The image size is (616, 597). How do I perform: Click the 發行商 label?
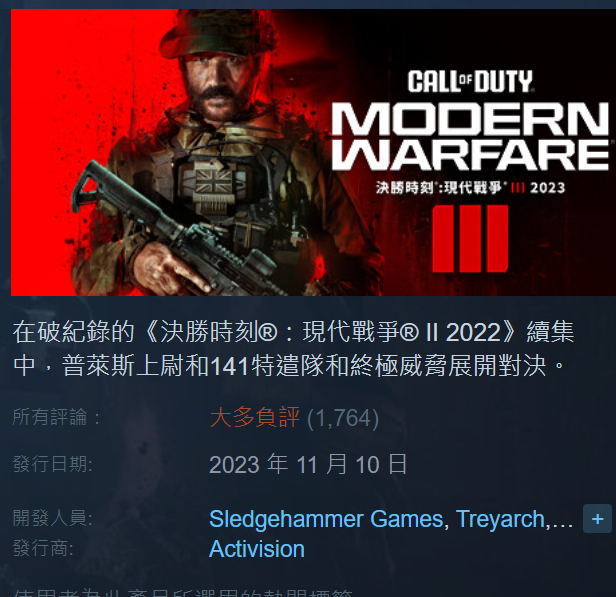tap(43, 548)
